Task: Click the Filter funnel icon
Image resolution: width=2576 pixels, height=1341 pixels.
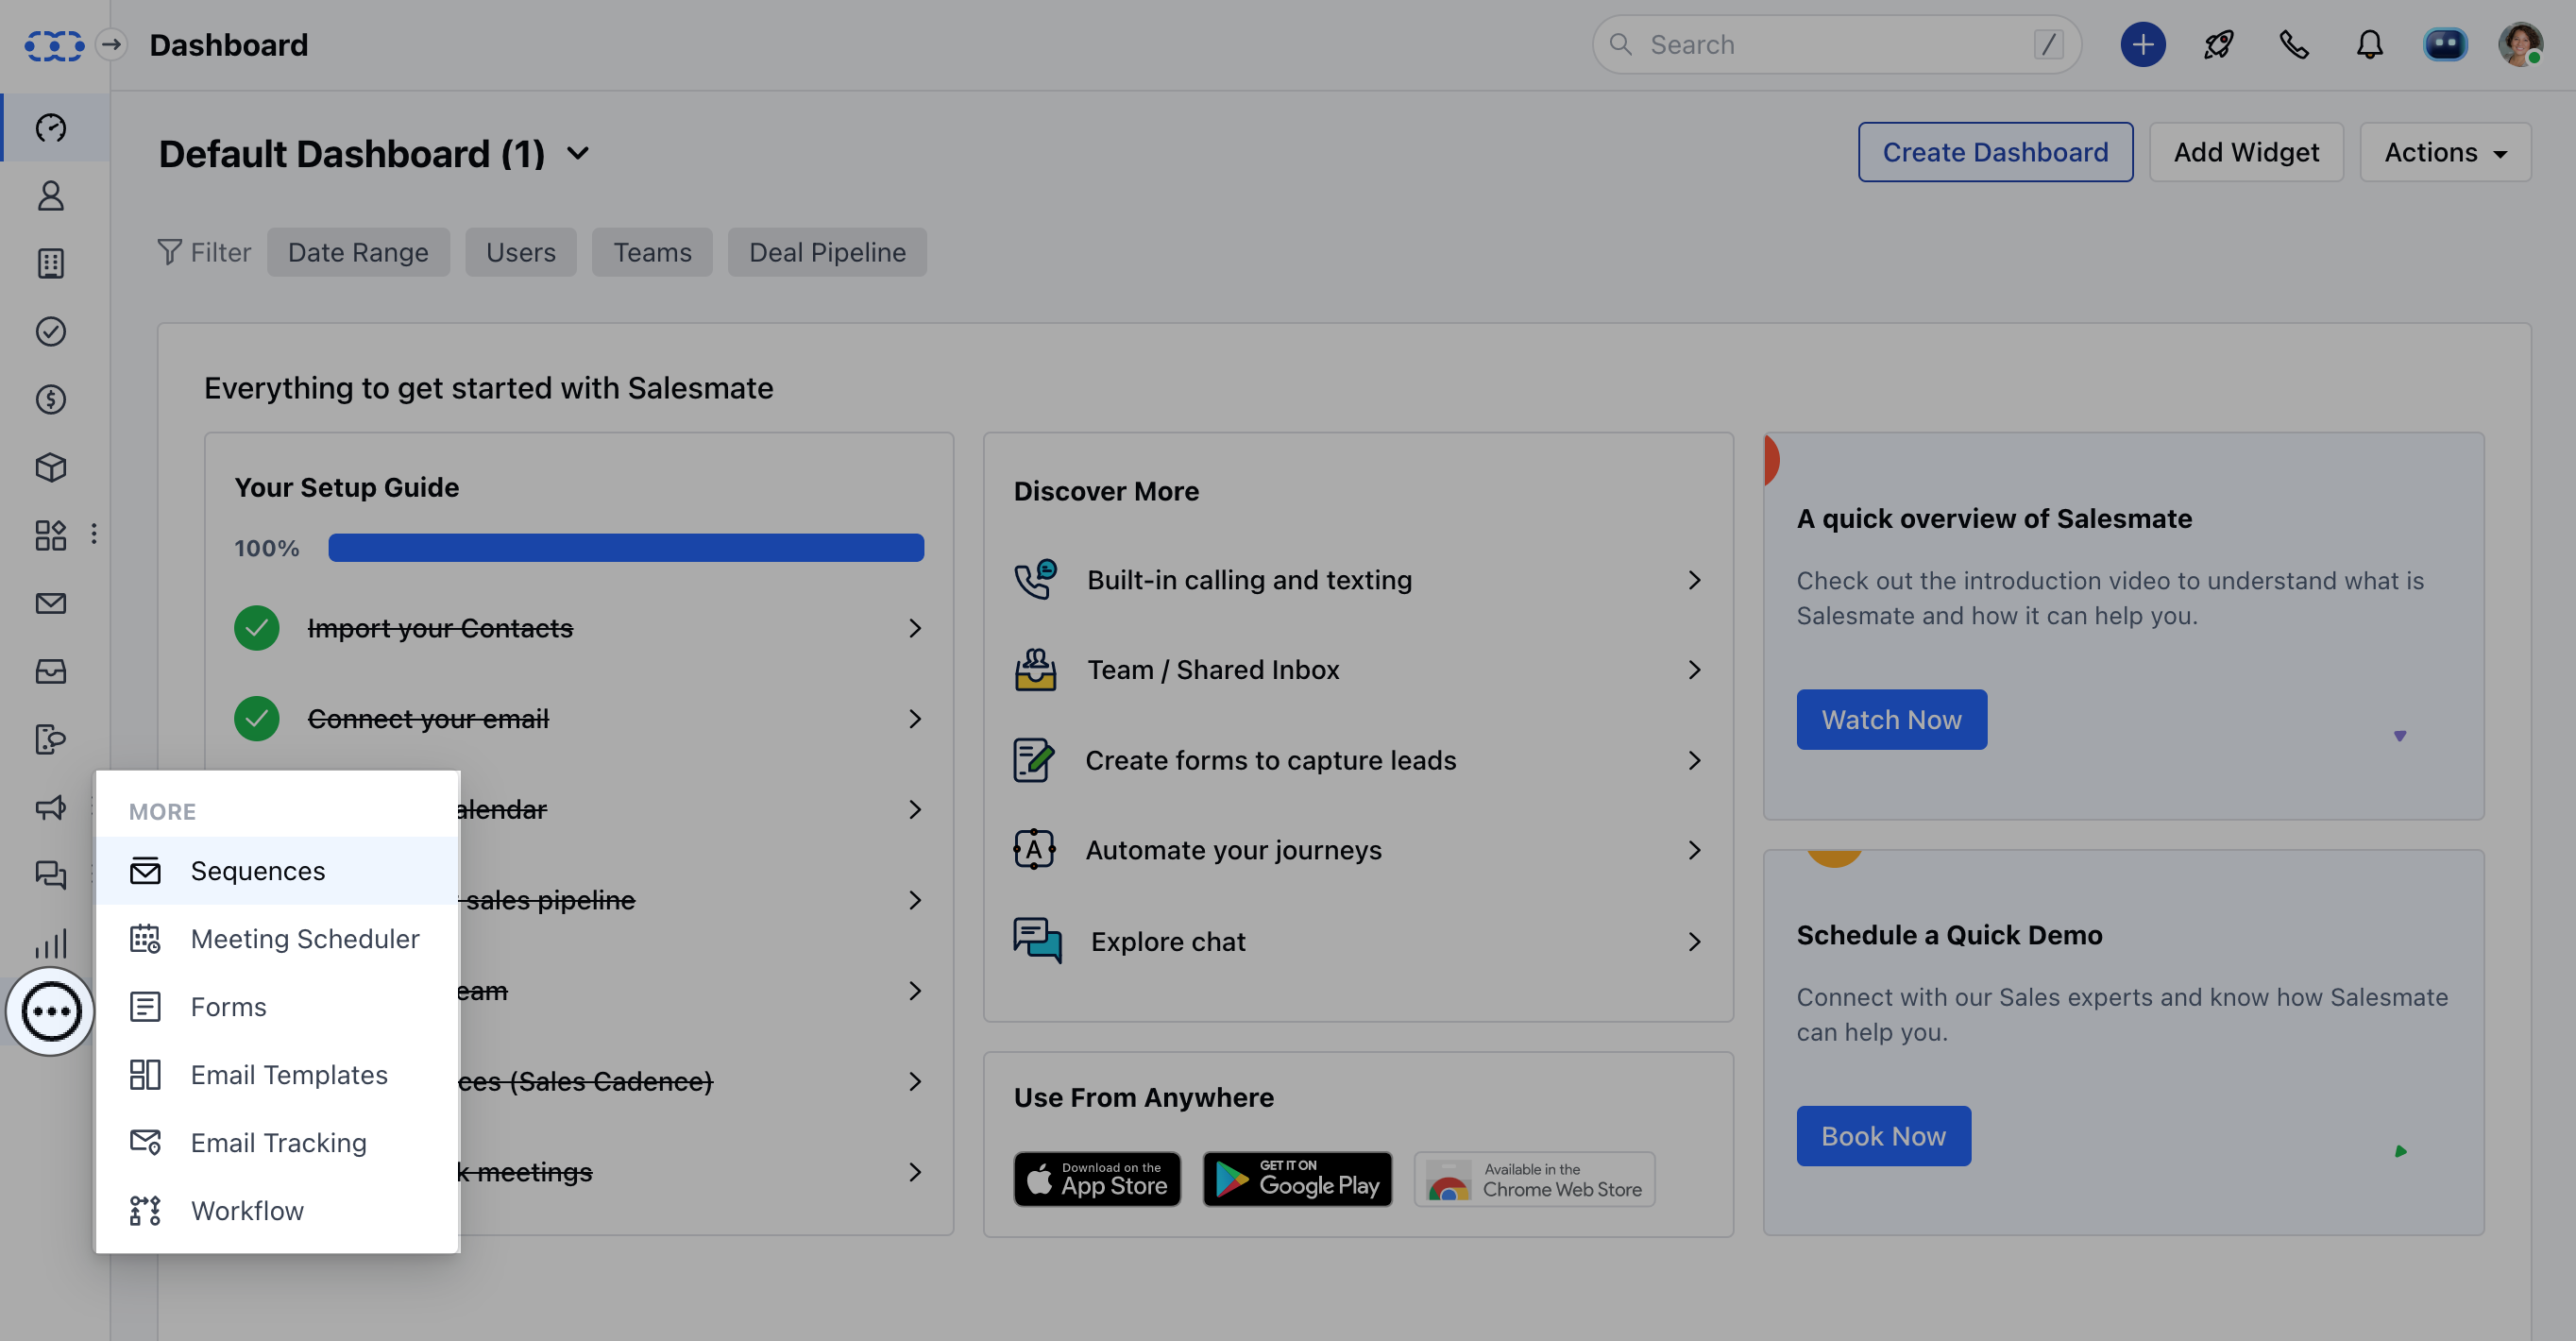Action: 170,252
